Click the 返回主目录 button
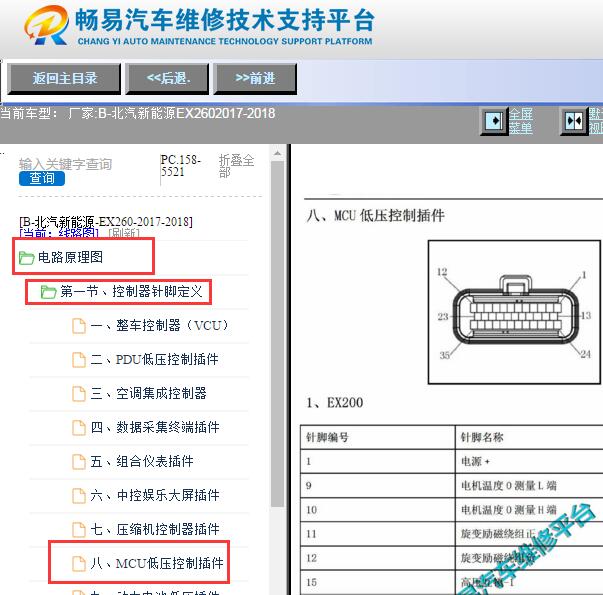The height and width of the screenshot is (595, 603). tap(64, 78)
